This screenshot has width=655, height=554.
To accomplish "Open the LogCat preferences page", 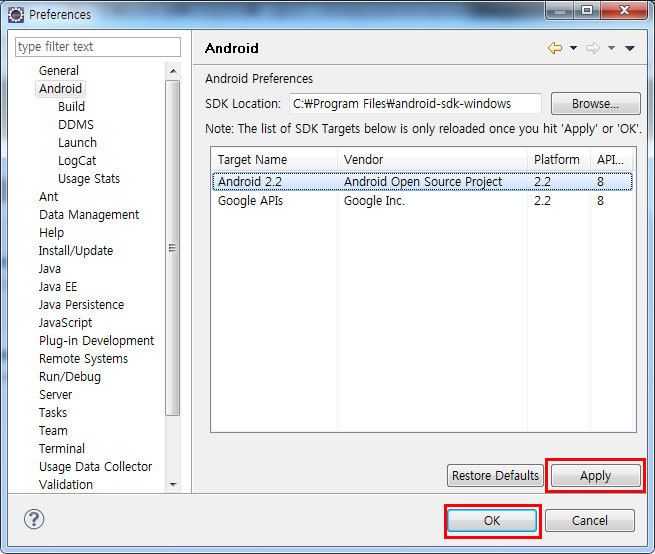I will (77, 160).
